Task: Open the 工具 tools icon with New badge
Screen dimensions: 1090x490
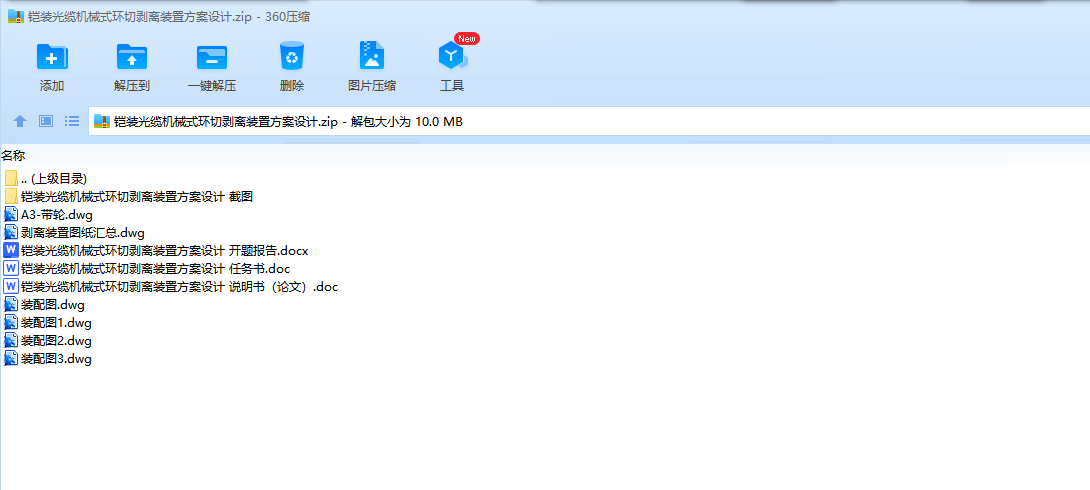Action: tap(452, 56)
